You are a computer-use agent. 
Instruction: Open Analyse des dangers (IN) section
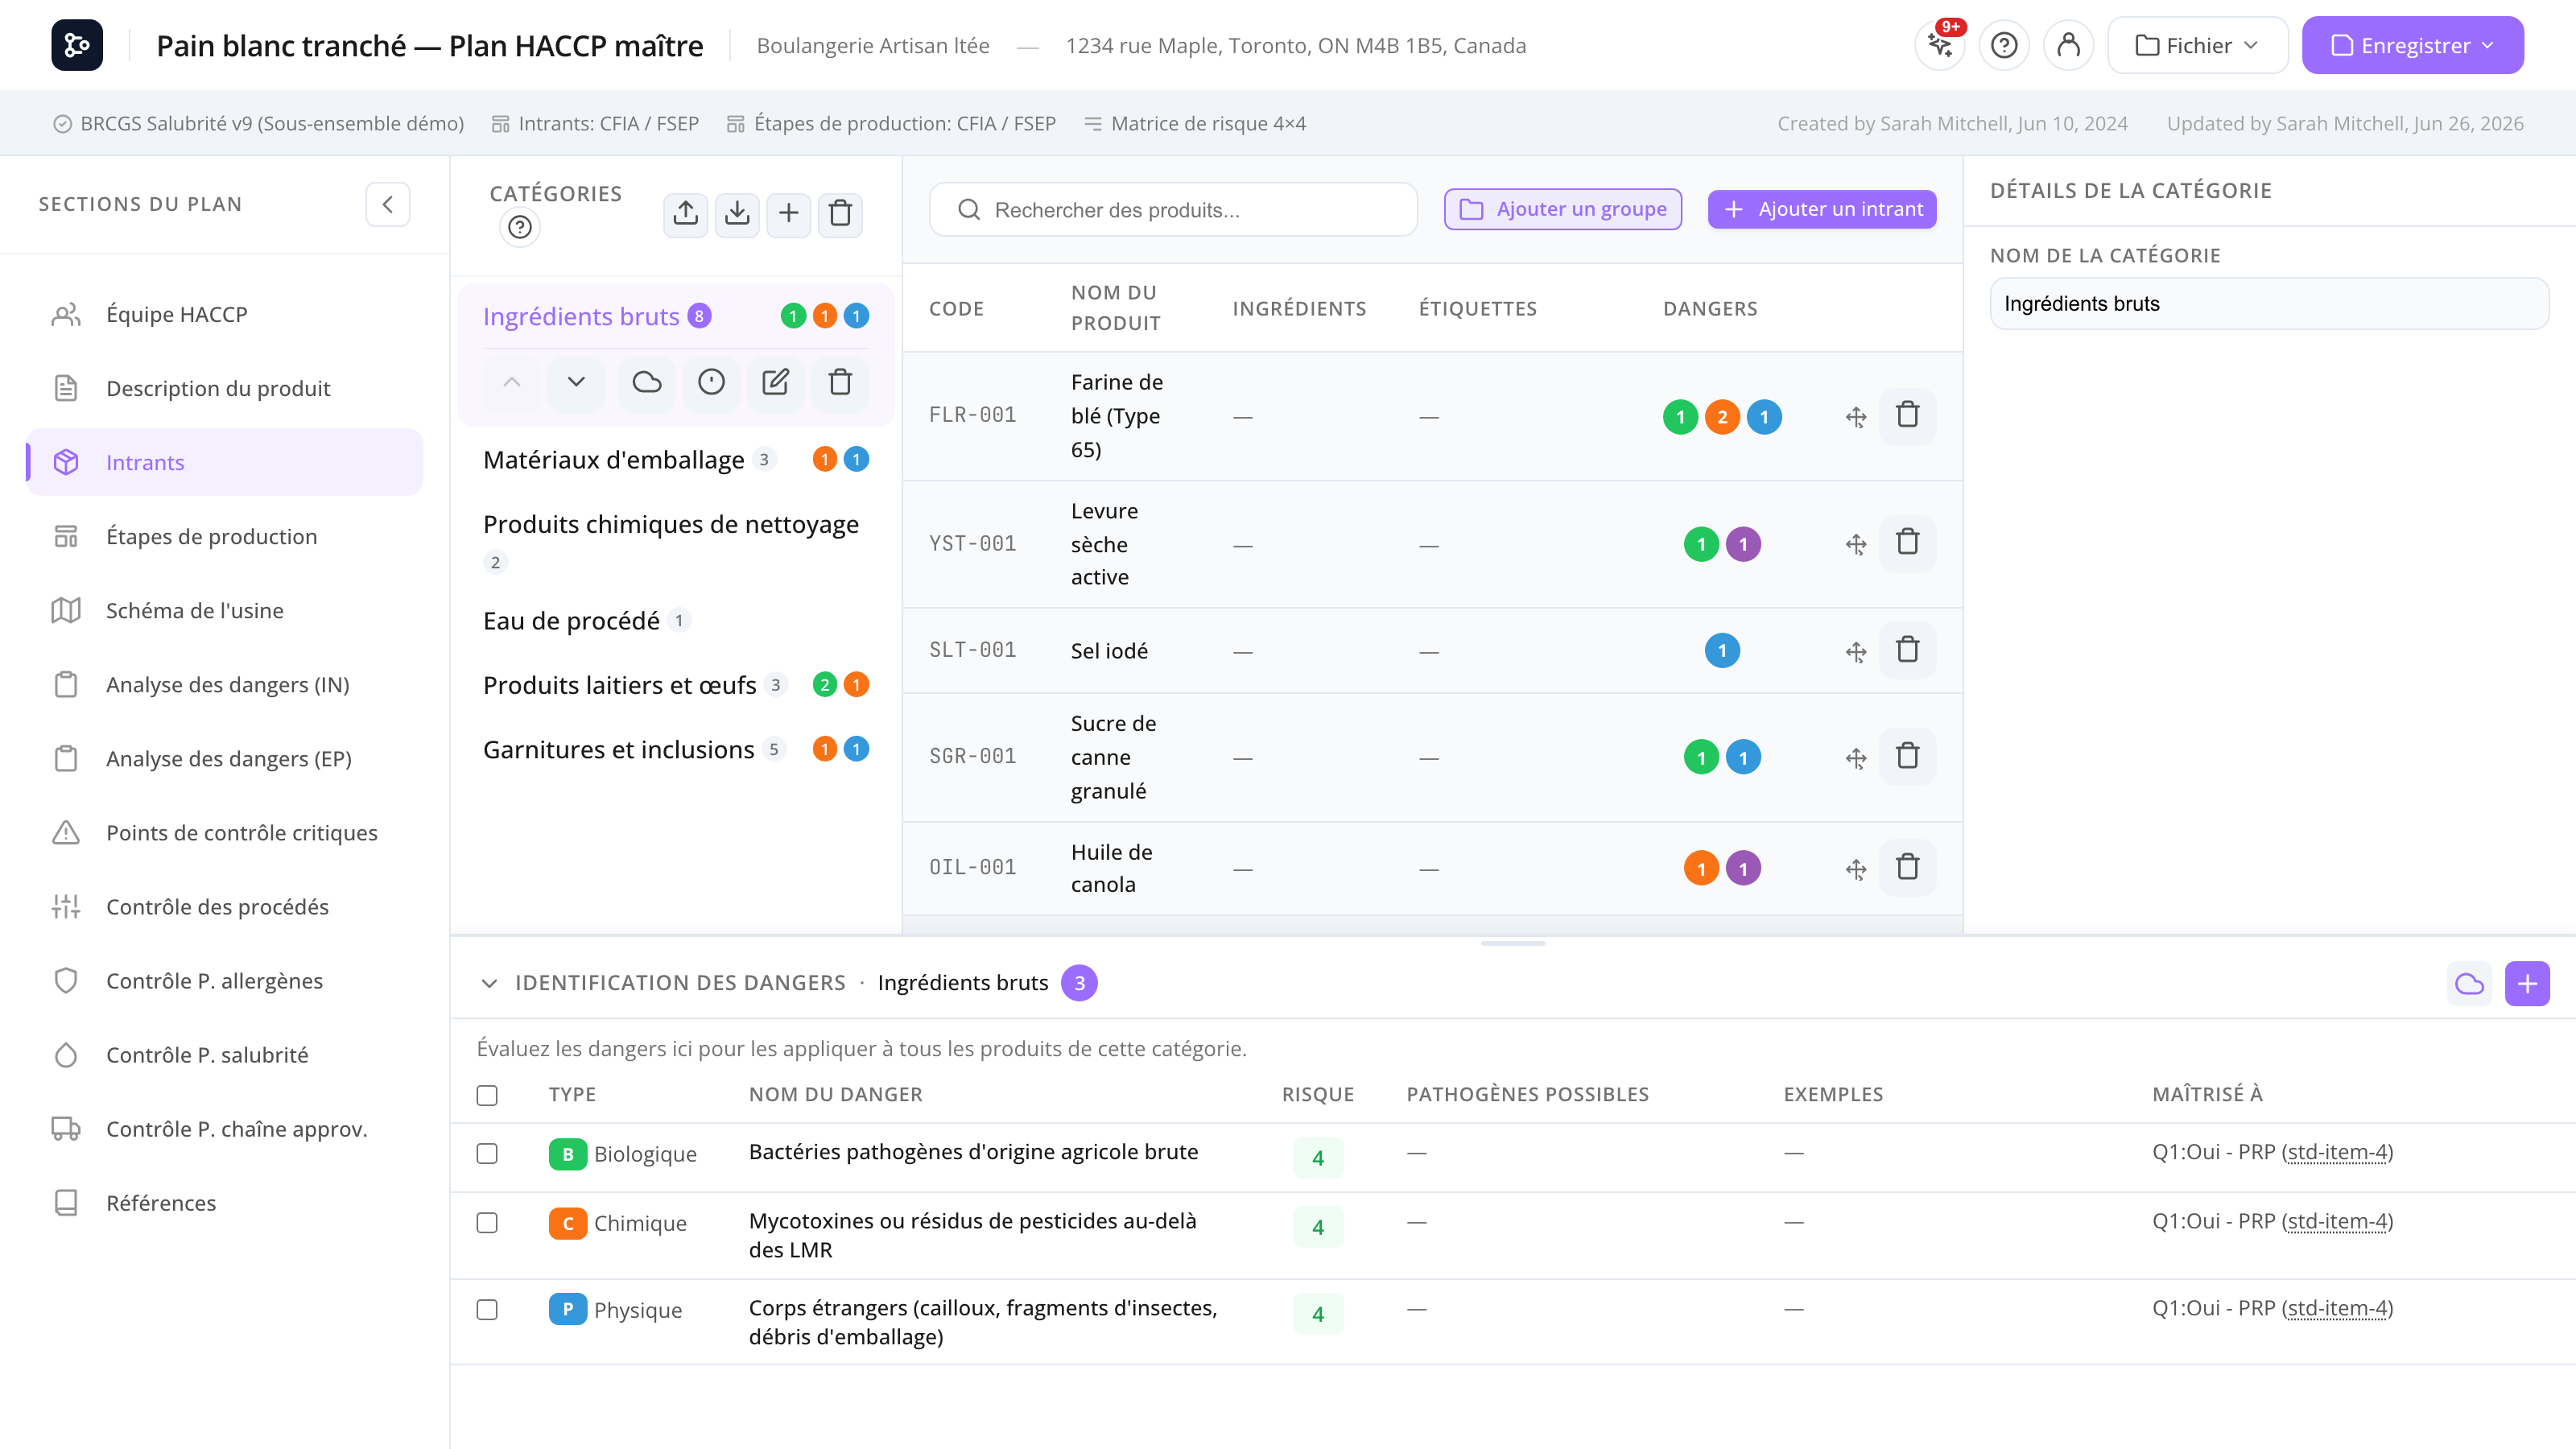pos(225,684)
